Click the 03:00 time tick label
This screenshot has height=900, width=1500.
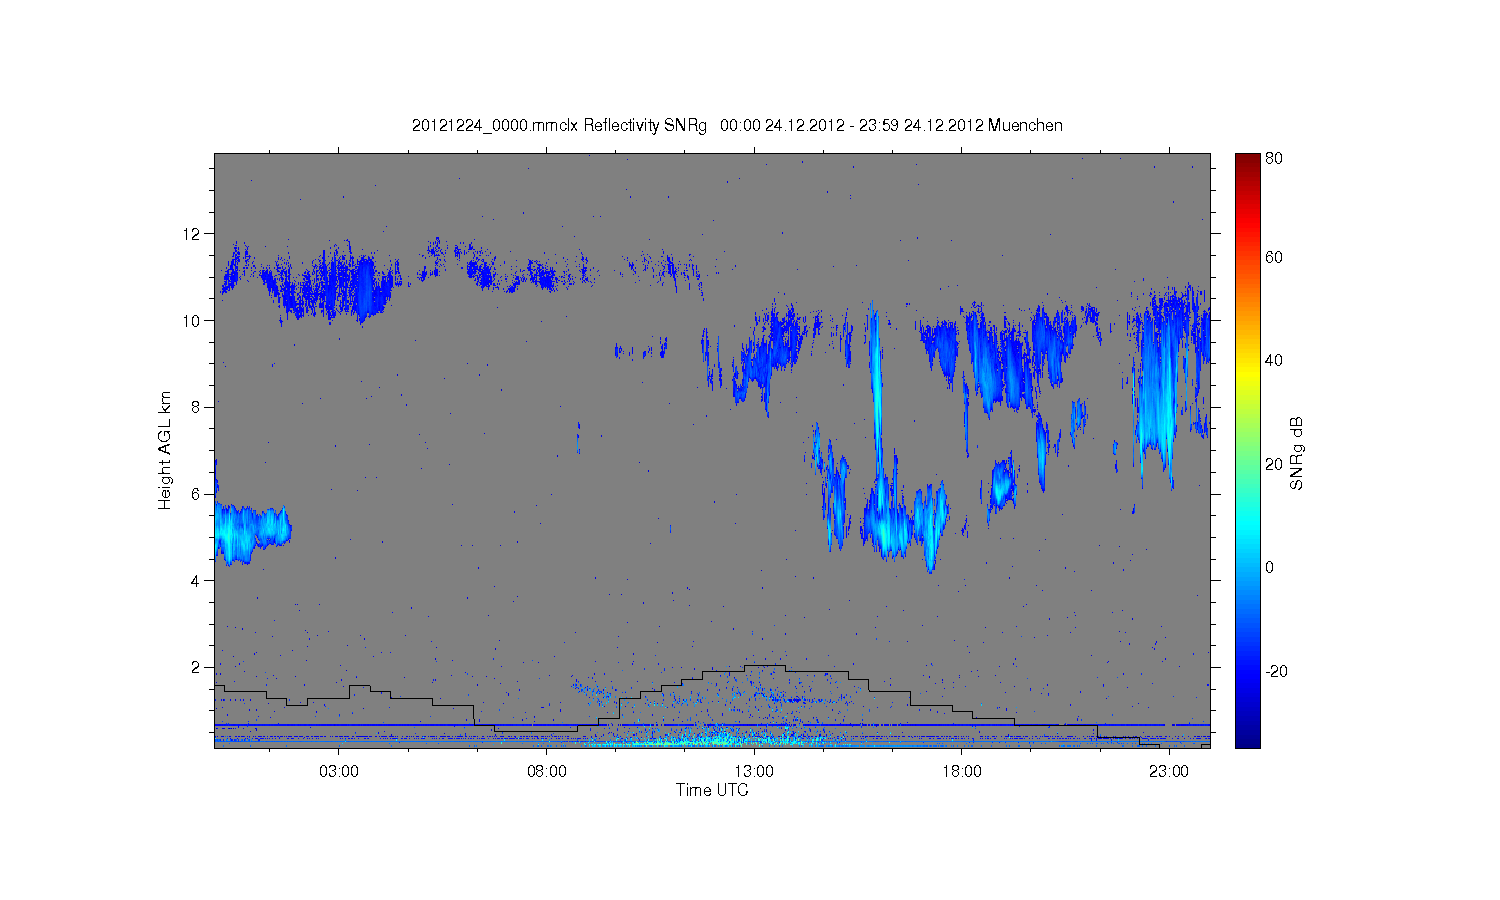tap(339, 772)
